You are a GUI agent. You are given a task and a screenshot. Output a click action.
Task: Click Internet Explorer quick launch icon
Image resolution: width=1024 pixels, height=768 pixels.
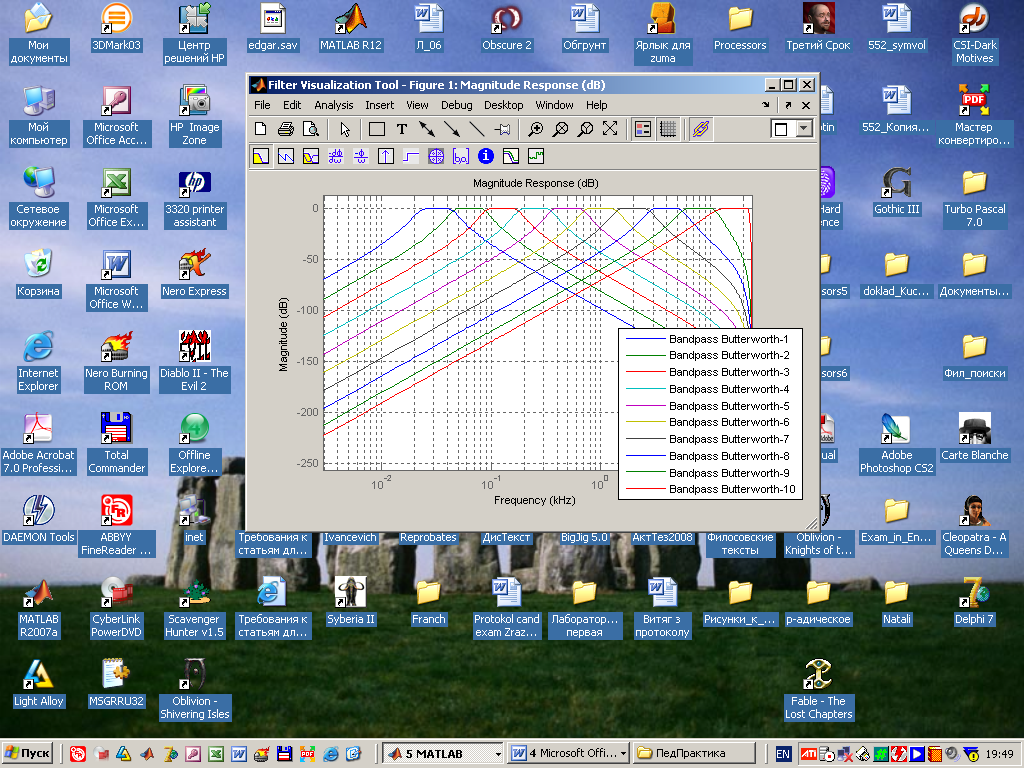coord(331,754)
